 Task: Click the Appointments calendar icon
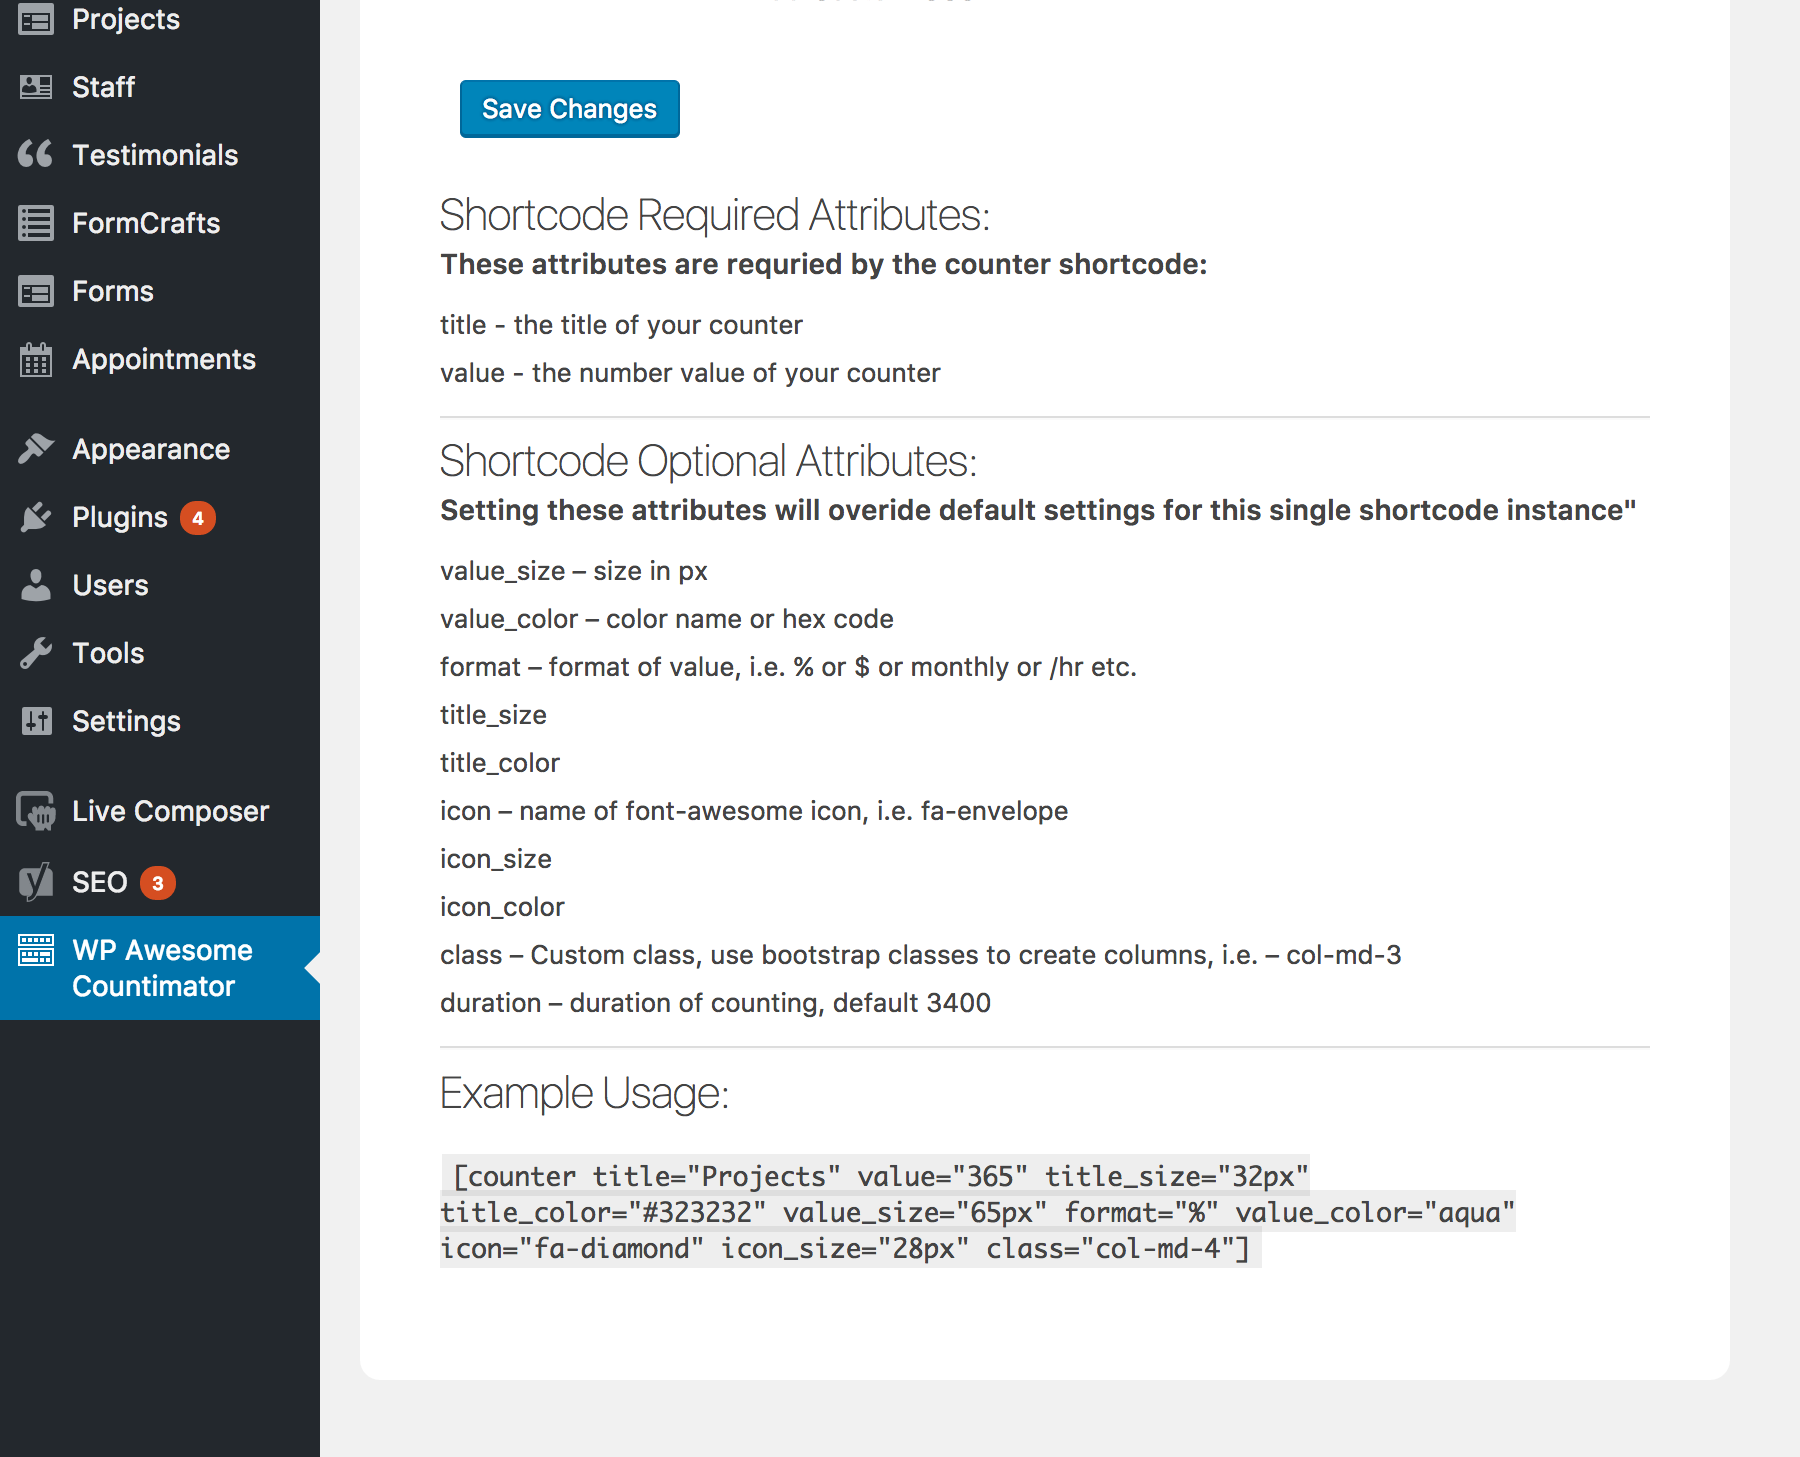(36, 359)
